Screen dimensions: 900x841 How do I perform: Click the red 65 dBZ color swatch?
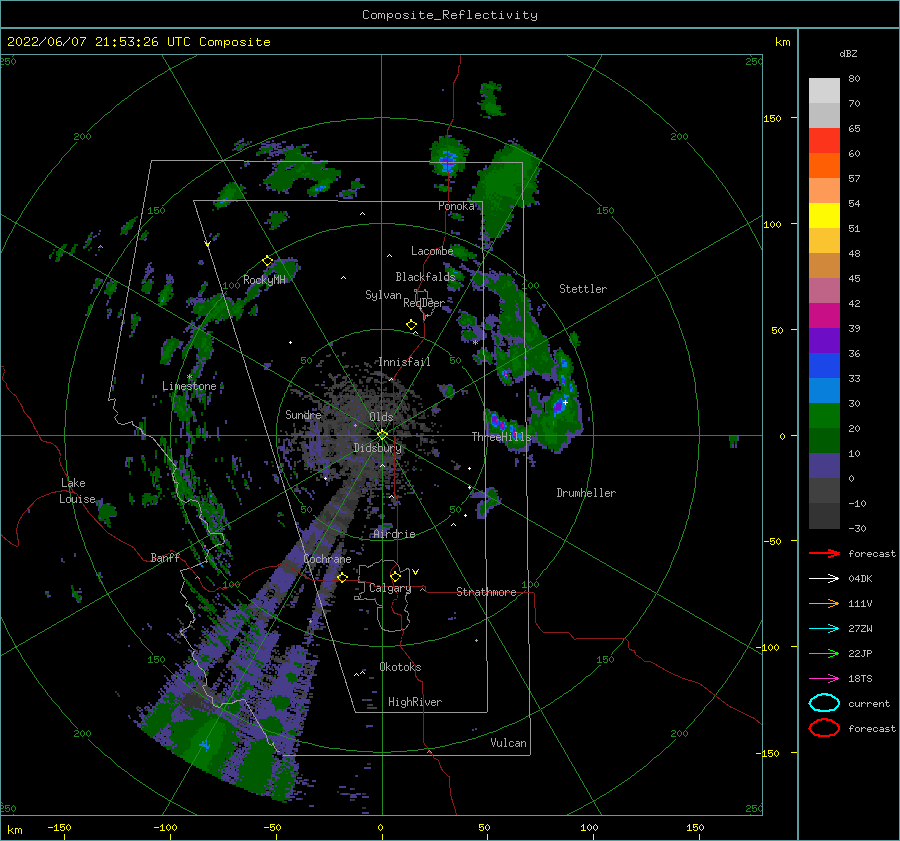click(x=824, y=141)
